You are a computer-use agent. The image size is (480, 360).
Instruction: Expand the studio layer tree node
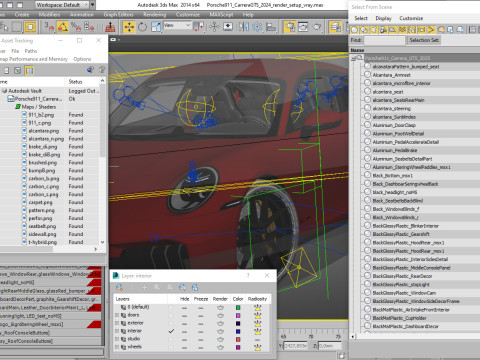coord(117,339)
